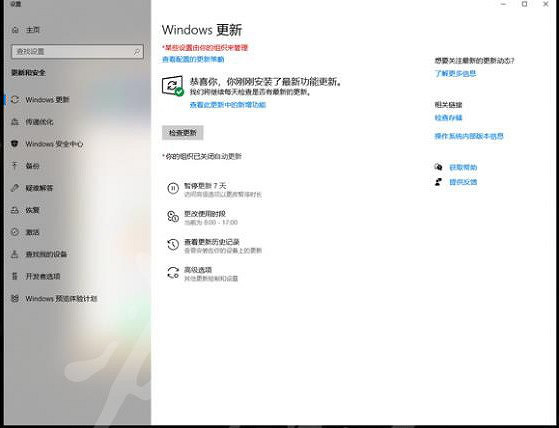559x428 pixels.
Task: Click the update status icon with green check
Action: pos(173,86)
